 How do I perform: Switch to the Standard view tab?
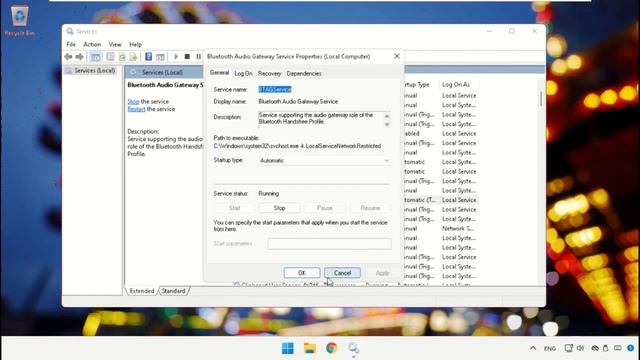173,291
